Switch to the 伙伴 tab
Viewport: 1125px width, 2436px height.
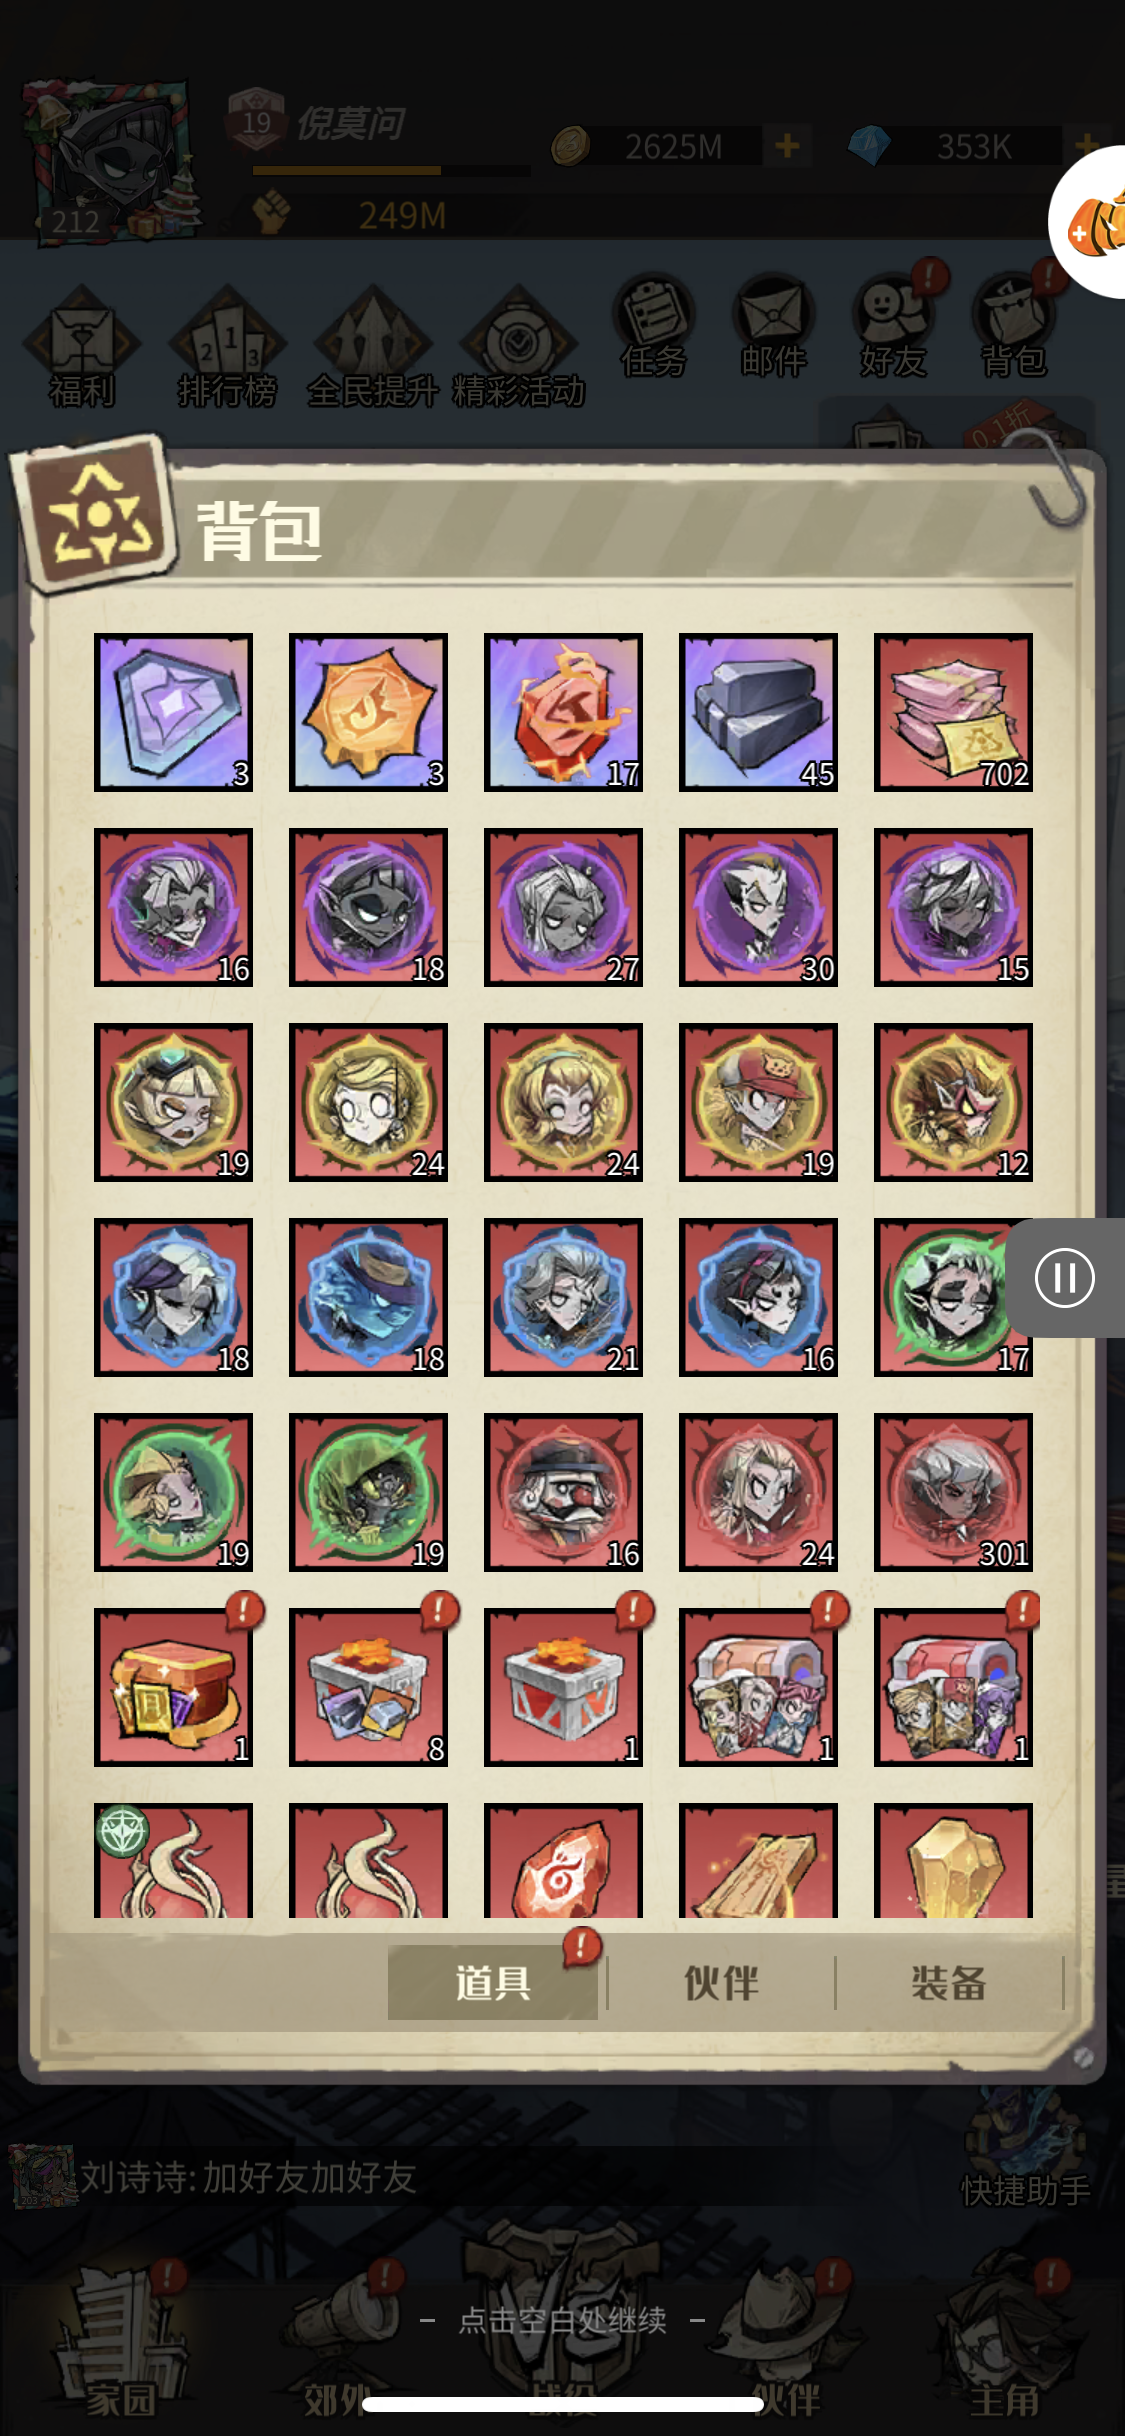(721, 1983)
